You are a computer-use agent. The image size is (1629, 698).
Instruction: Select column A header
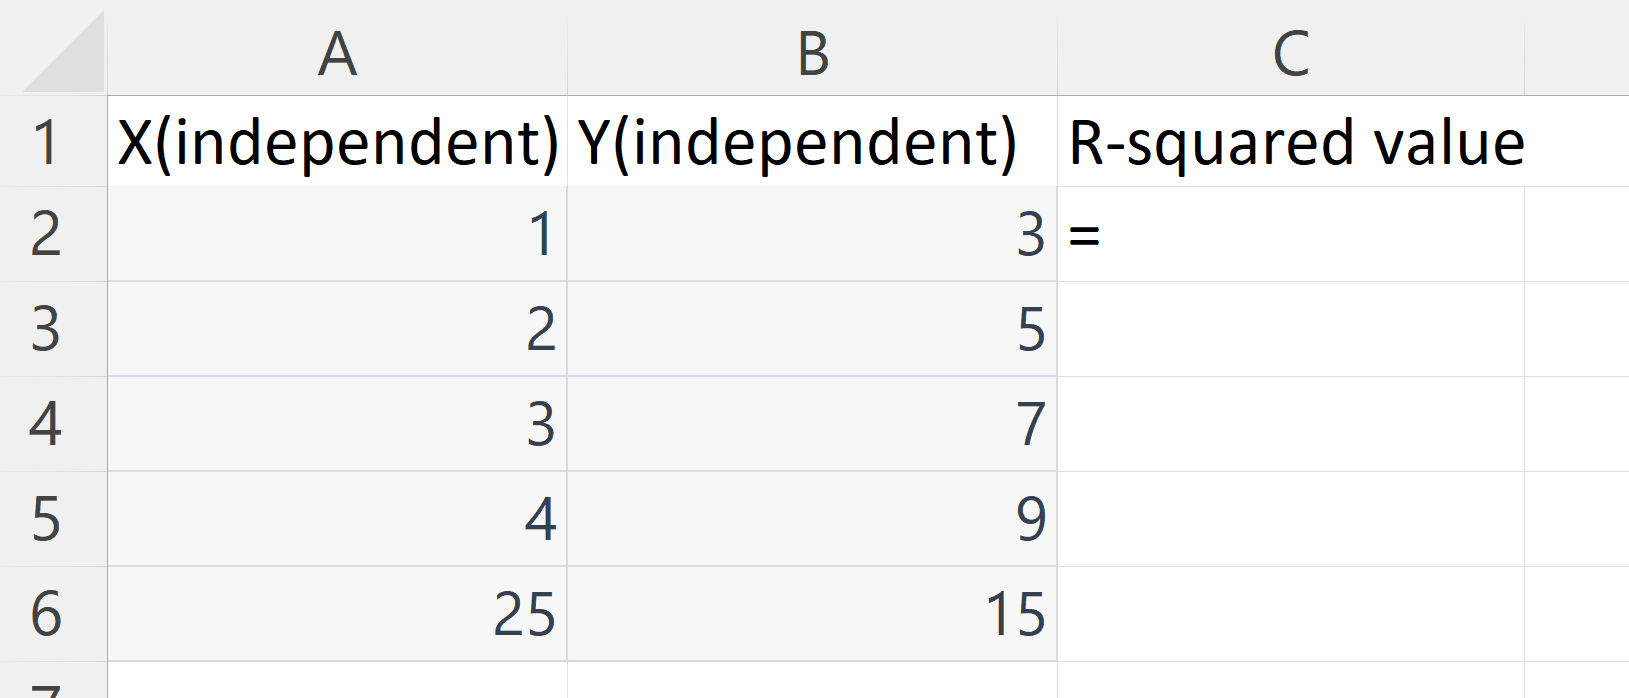pyautogui.click(x=335, y=50)
